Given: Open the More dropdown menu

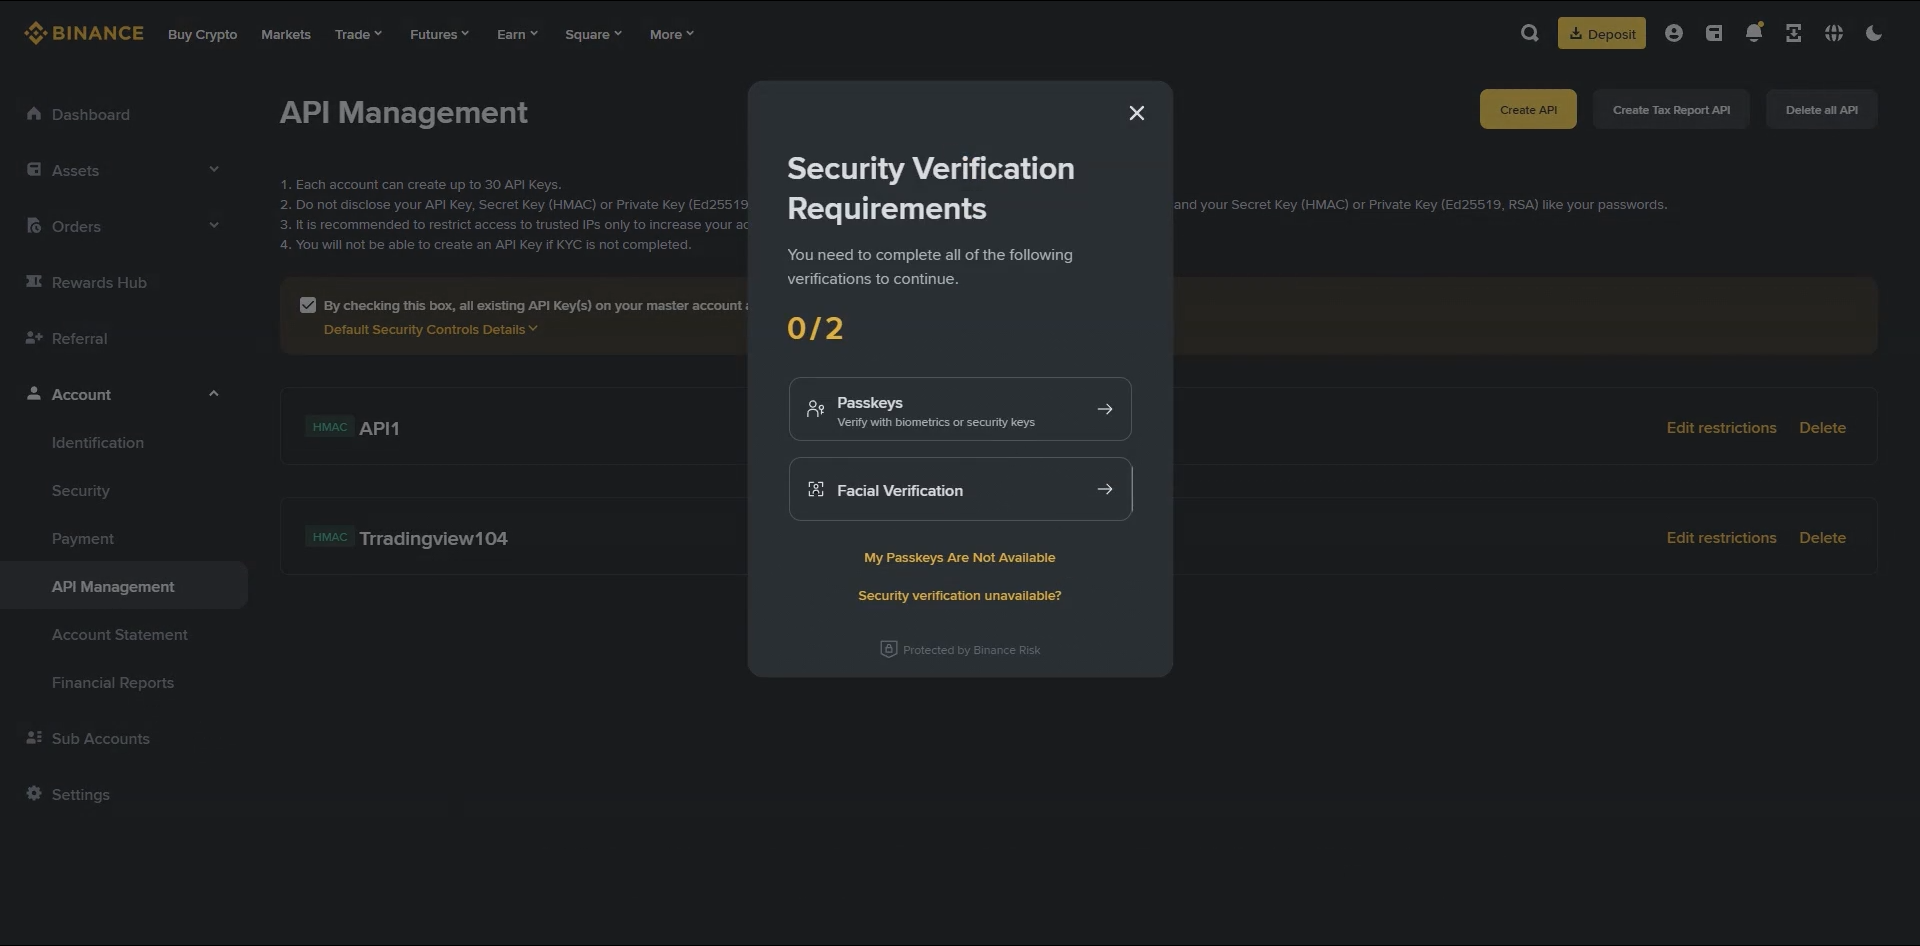Looking at the screenshot, I should point(672,34).
